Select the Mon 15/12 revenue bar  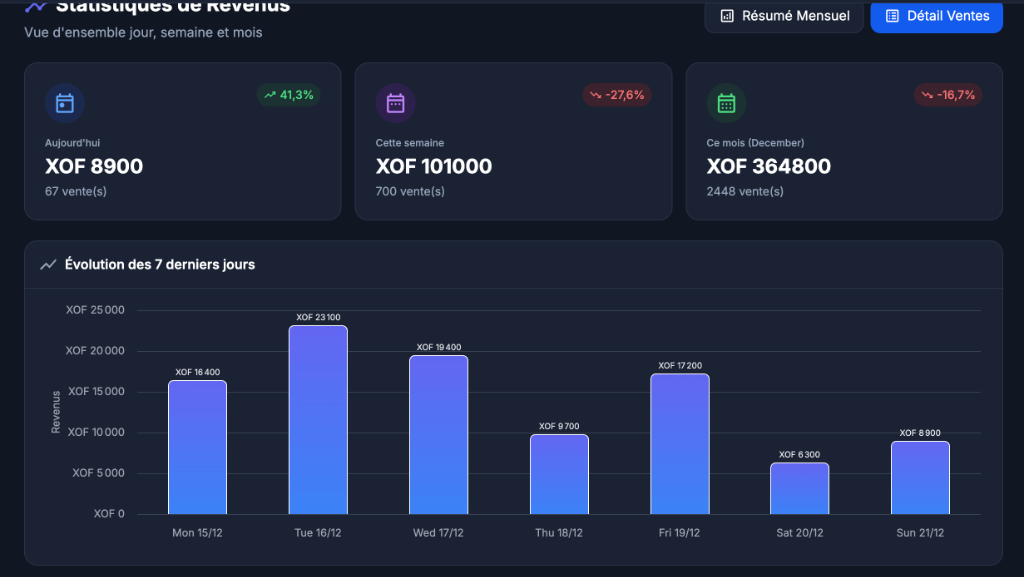197,447
